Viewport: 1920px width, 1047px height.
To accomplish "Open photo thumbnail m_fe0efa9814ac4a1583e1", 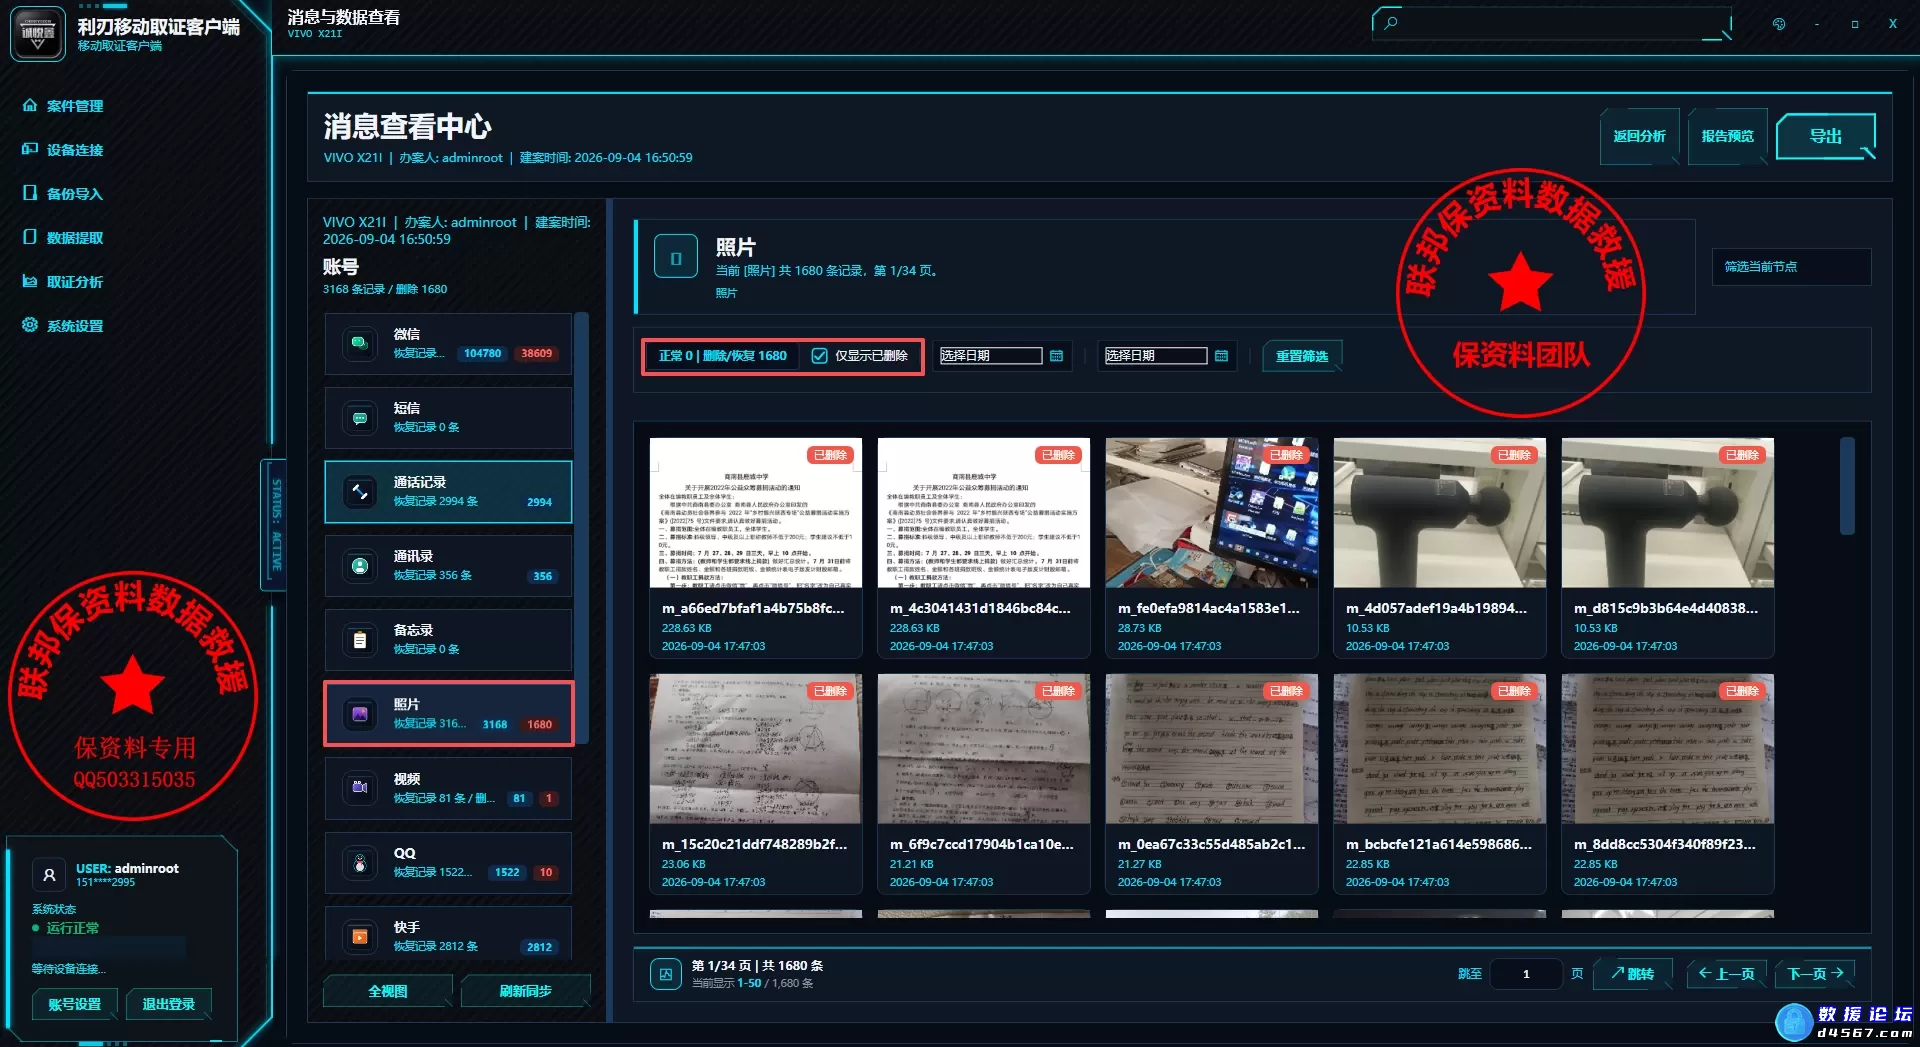I will click(x=1212, y=513).
